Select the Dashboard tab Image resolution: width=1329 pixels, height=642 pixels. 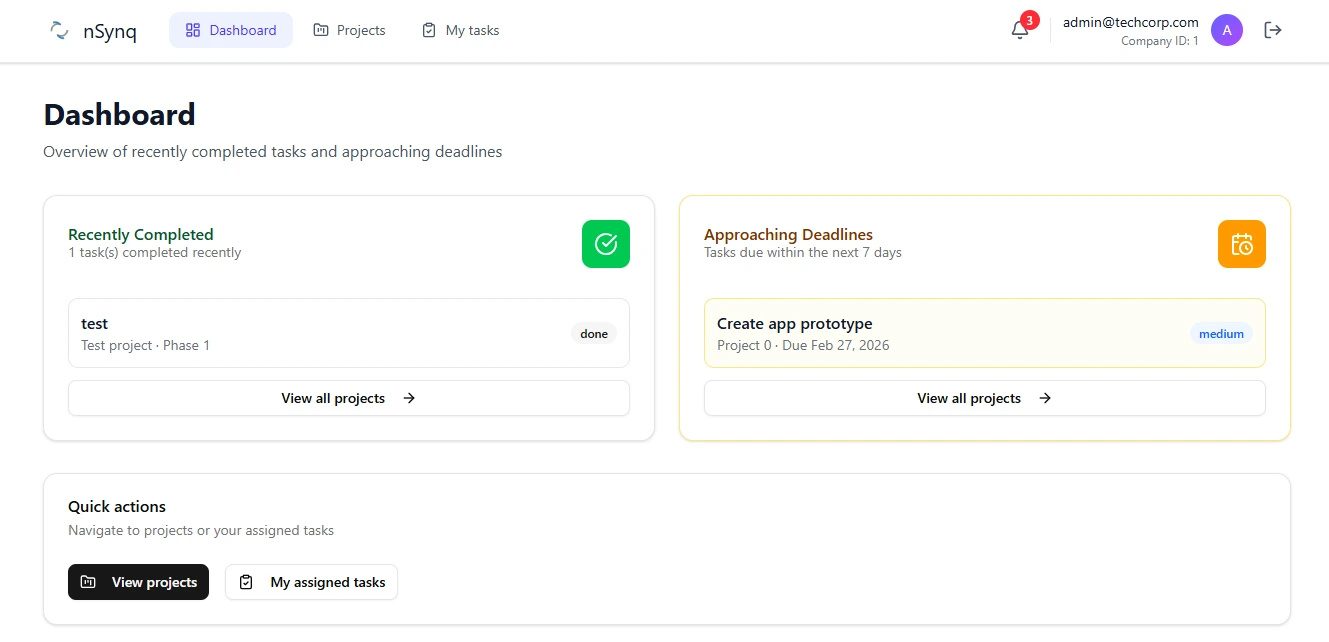[x=231, y=30]
